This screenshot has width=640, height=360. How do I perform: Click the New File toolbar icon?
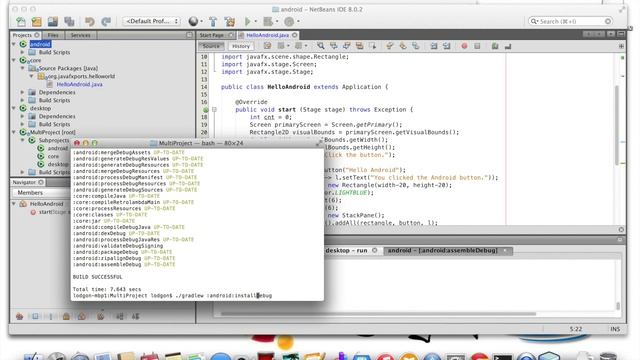21,21
